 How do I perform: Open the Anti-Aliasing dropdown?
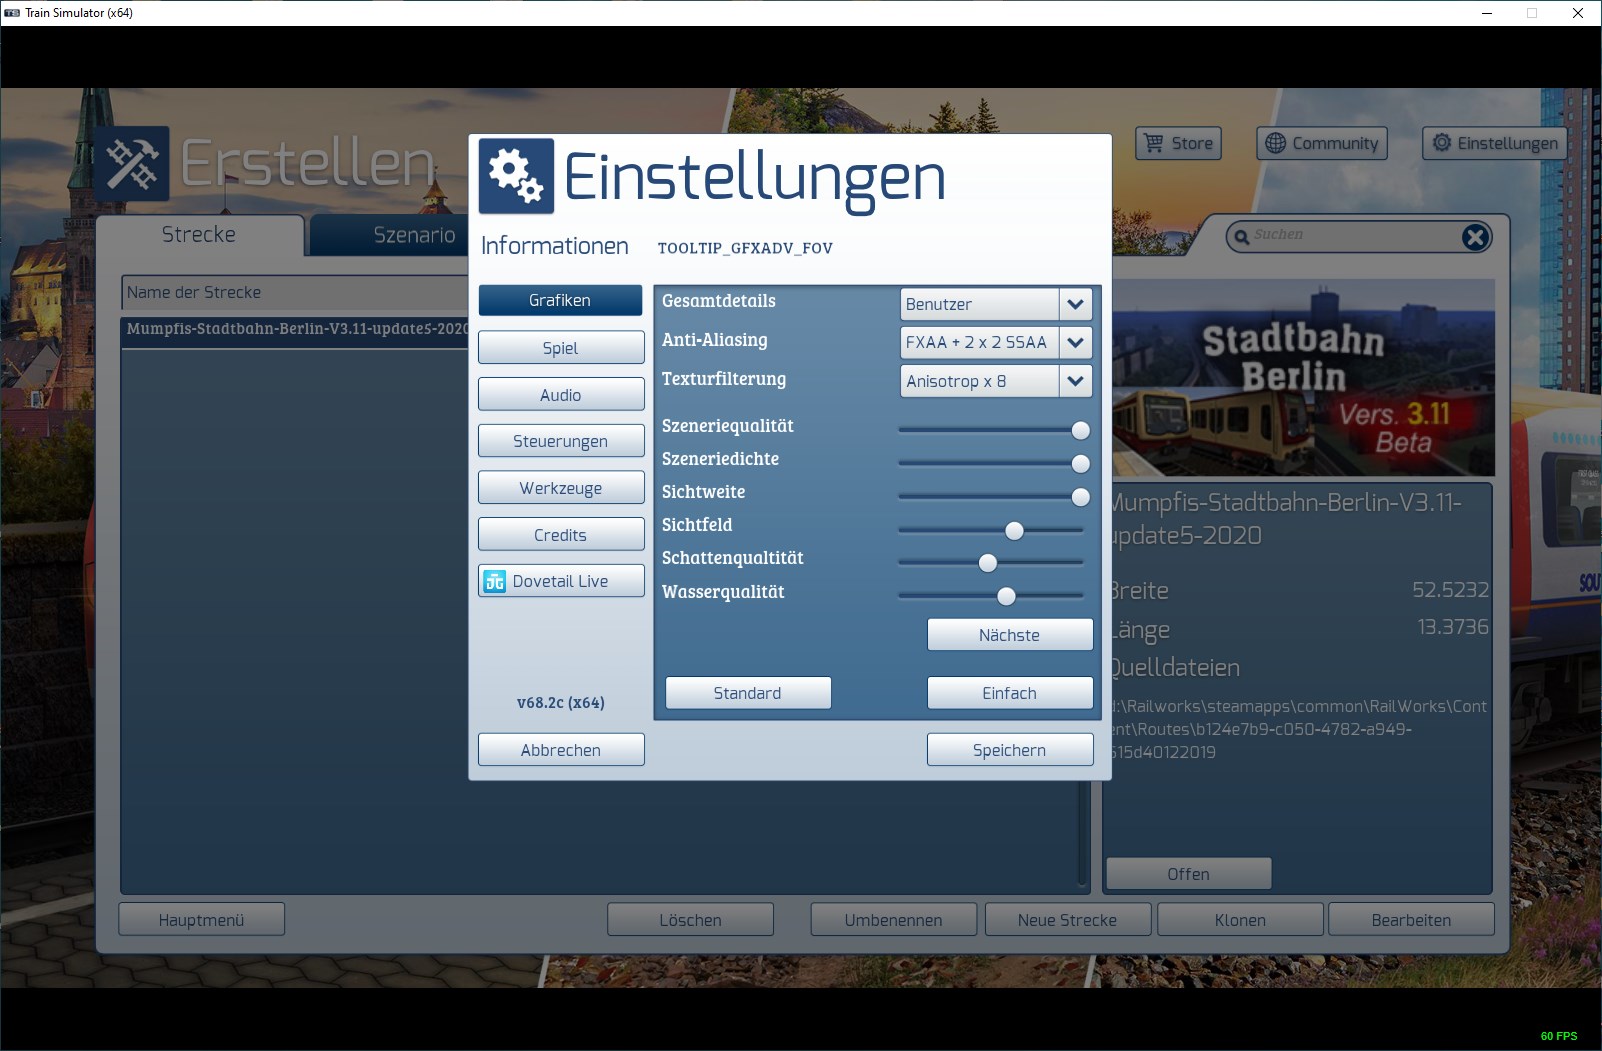[x=1075, y=342]
